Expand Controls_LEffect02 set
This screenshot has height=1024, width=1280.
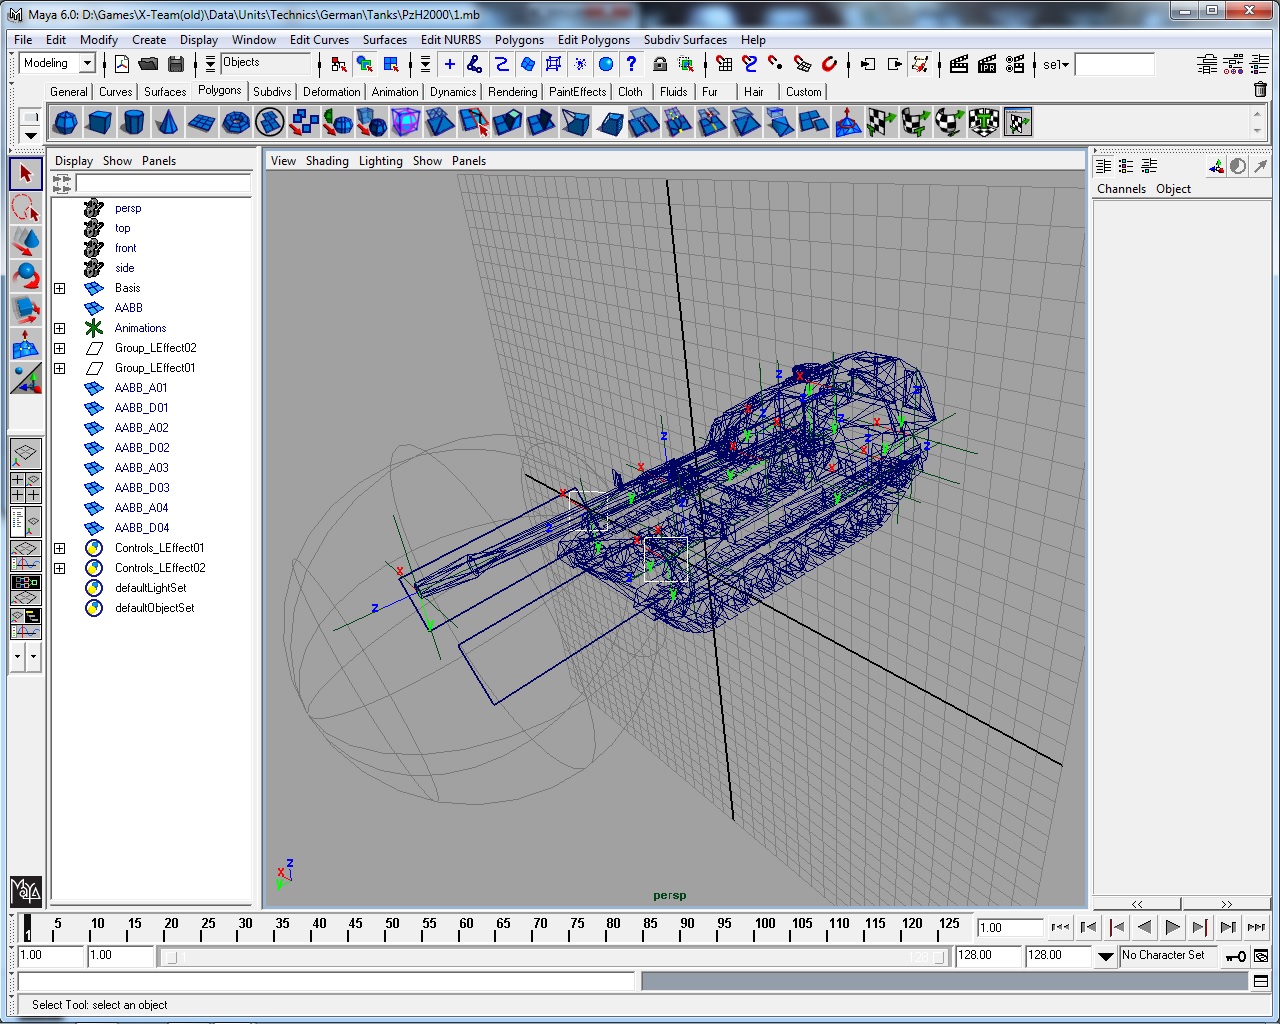59,568
